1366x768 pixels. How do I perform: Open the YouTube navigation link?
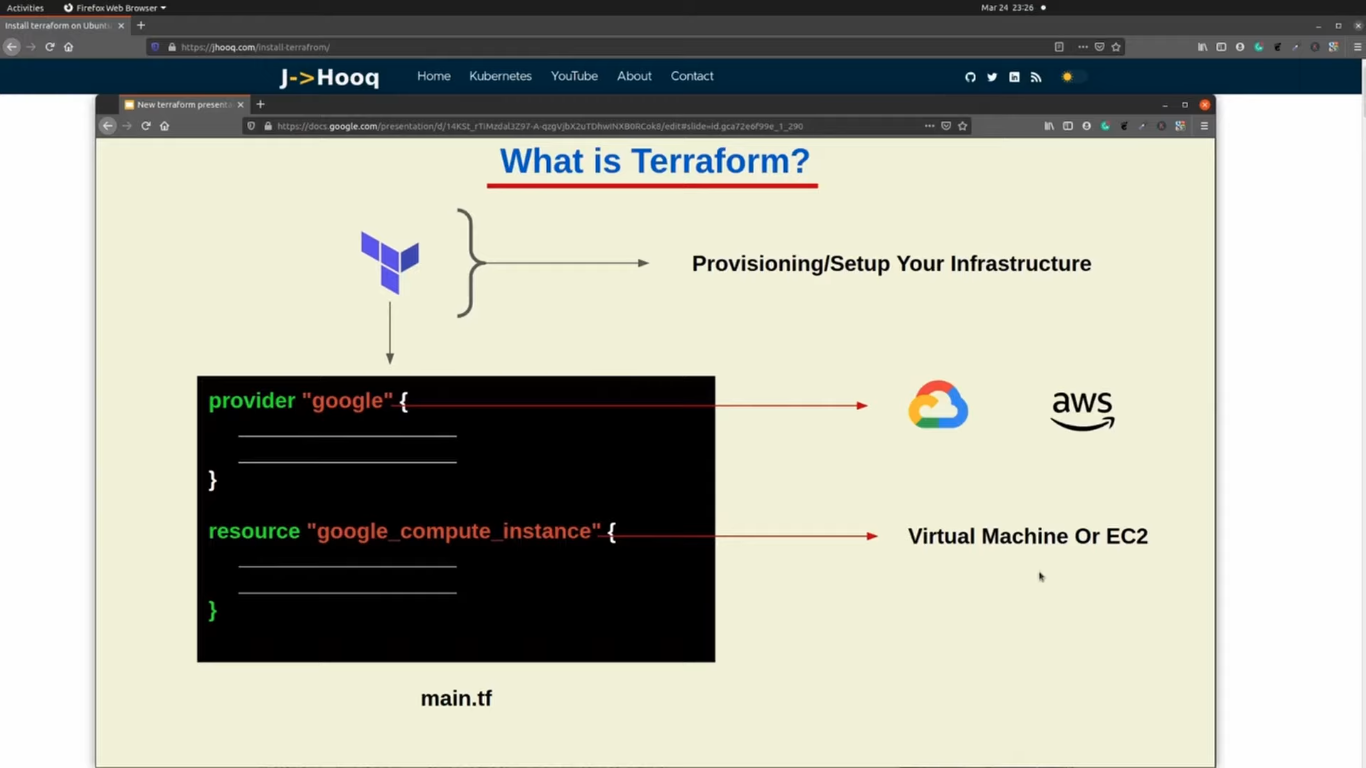pos(574,76)
